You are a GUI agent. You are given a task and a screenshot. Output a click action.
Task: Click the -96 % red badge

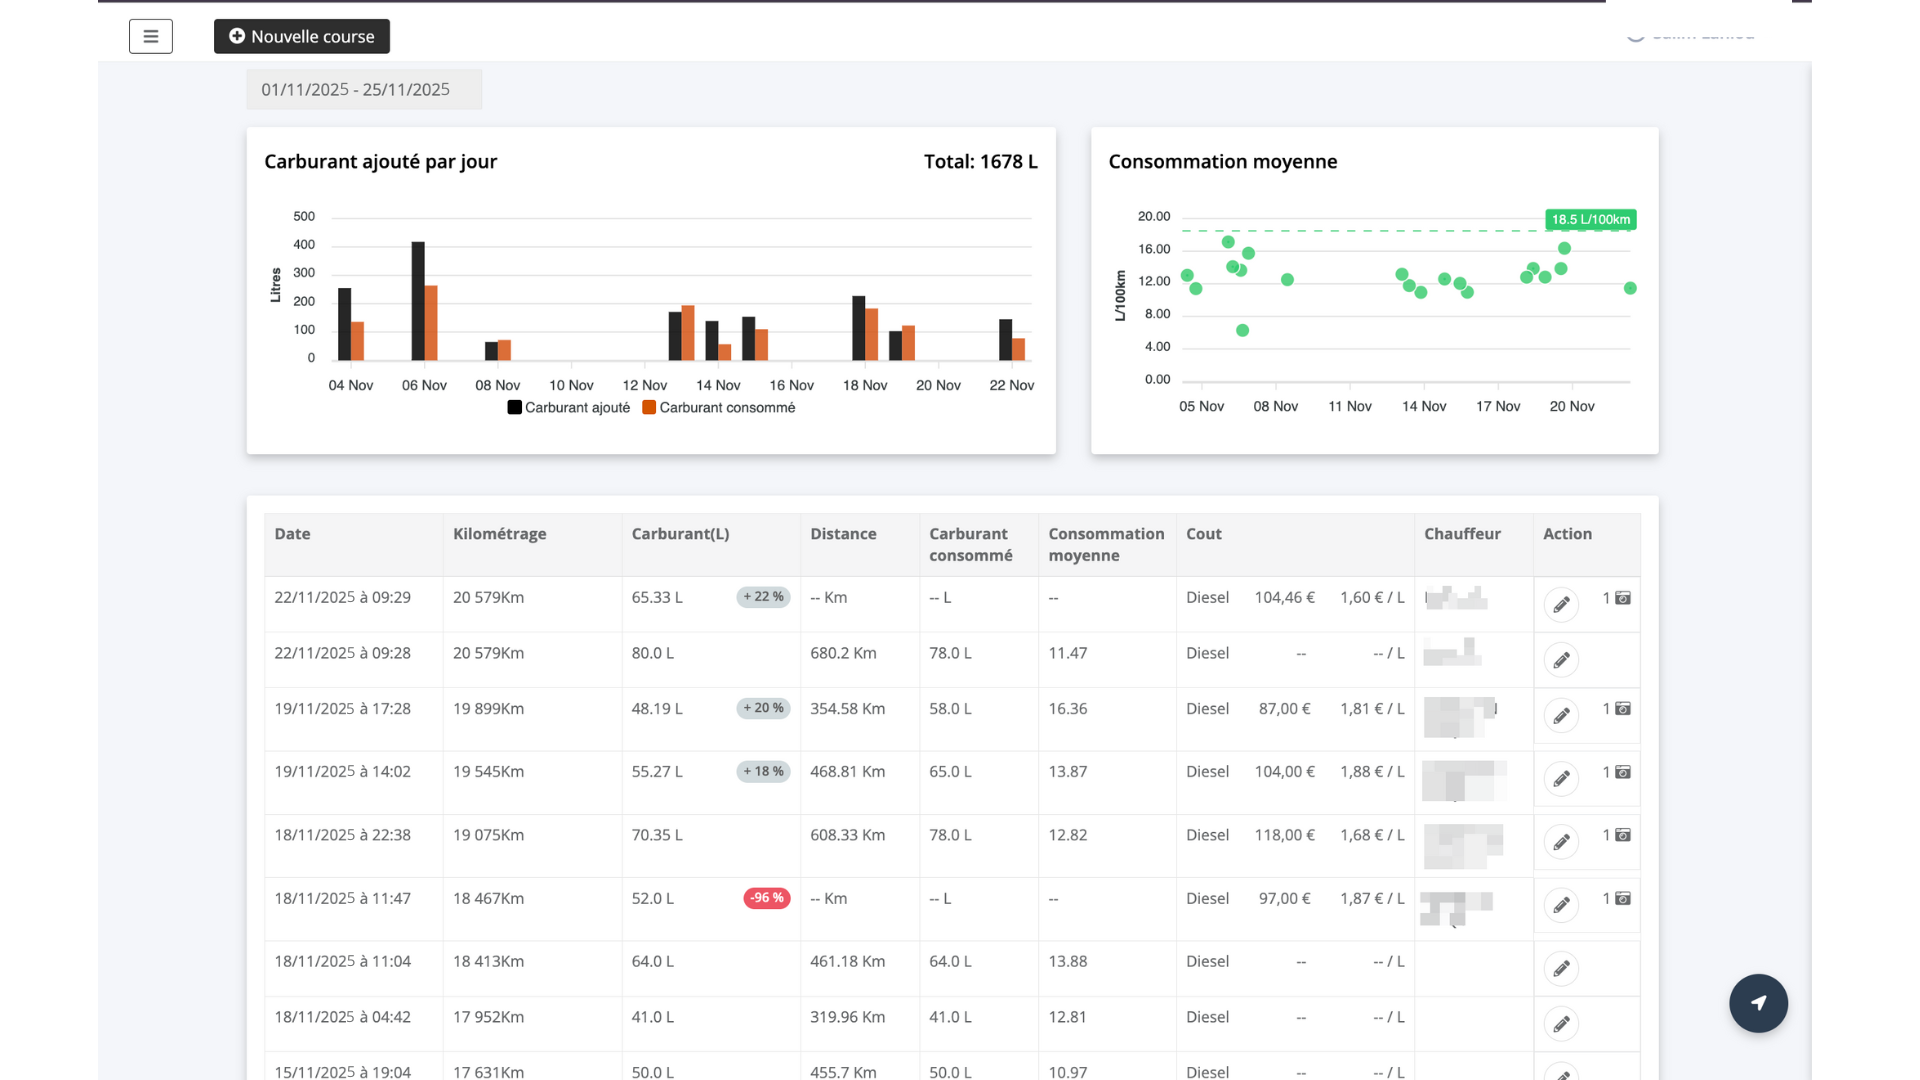point(766,898)
